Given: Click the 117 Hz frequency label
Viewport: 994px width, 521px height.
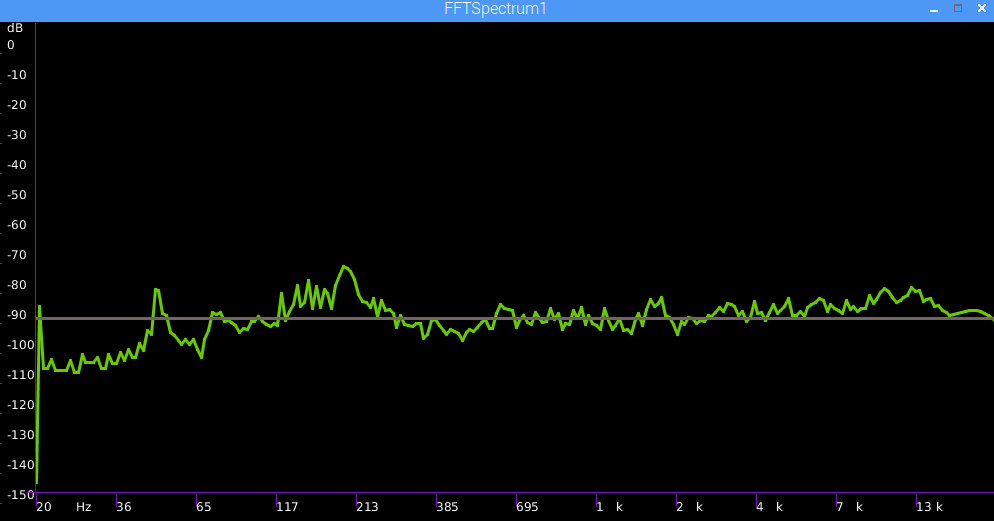Looking at the screenshot, I should [287, 507].
